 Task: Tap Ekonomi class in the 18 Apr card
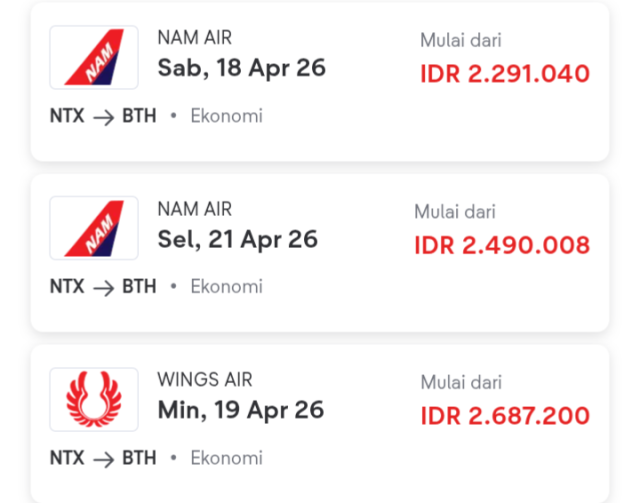[x=226, y=116]
